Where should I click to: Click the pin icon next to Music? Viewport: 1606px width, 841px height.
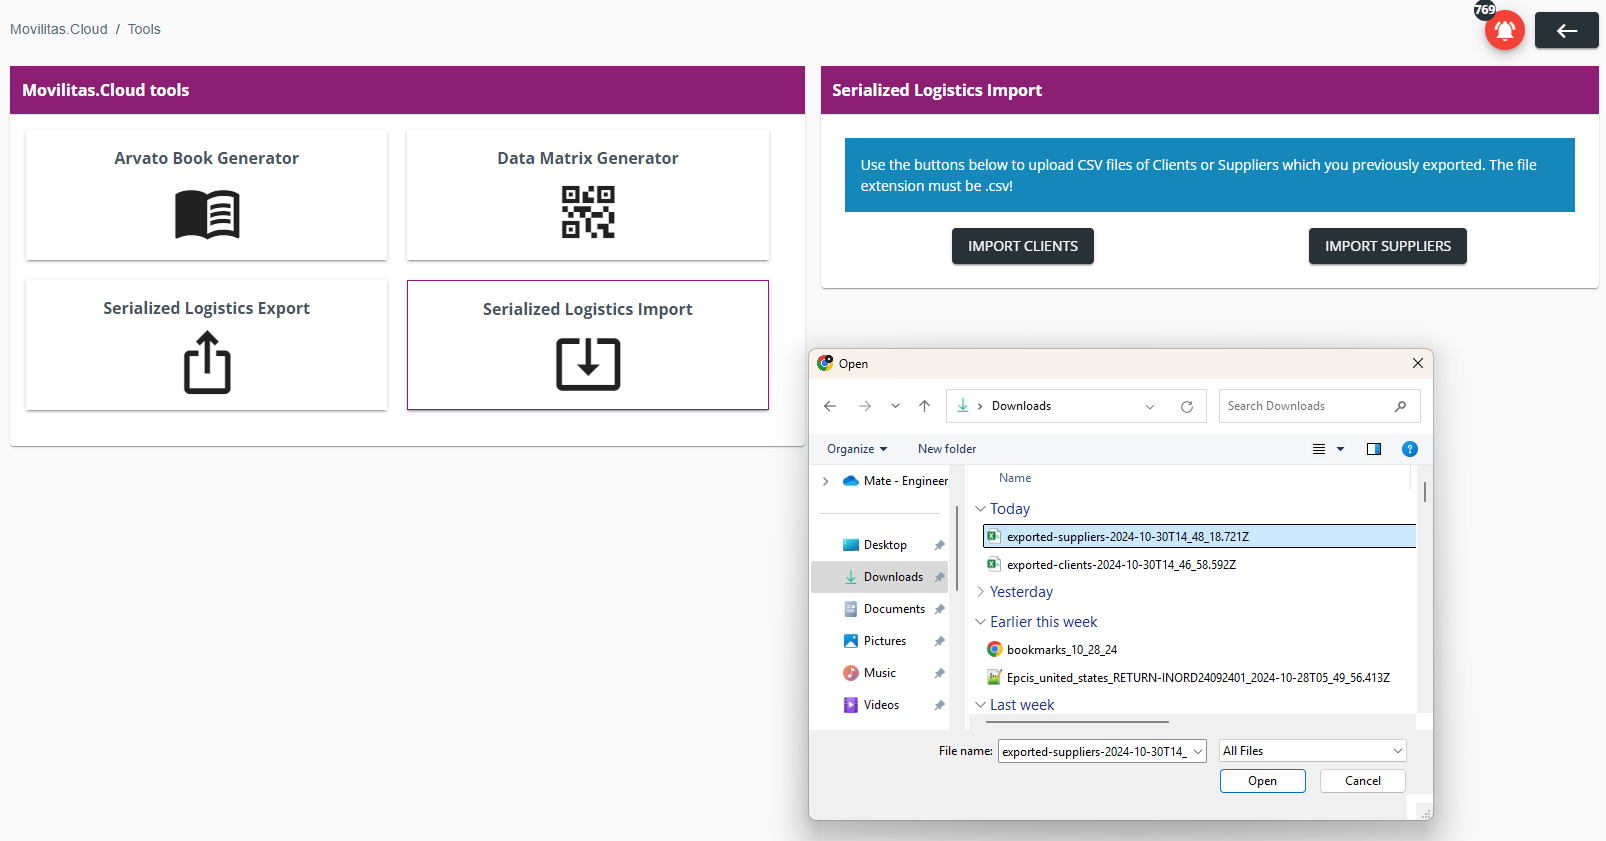[939, 673]
